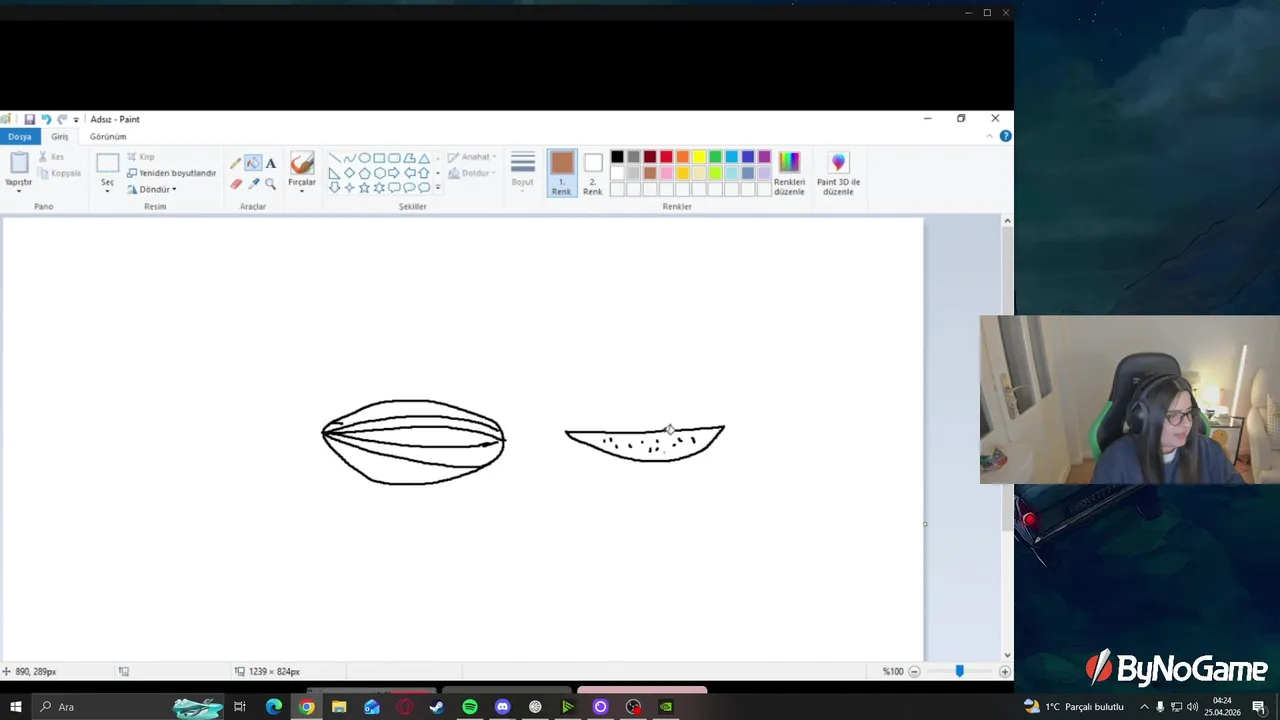Open Customize Quick Access Toolbar dropdown
This screenshot has height=720, width=1280.
coord(76,120)
